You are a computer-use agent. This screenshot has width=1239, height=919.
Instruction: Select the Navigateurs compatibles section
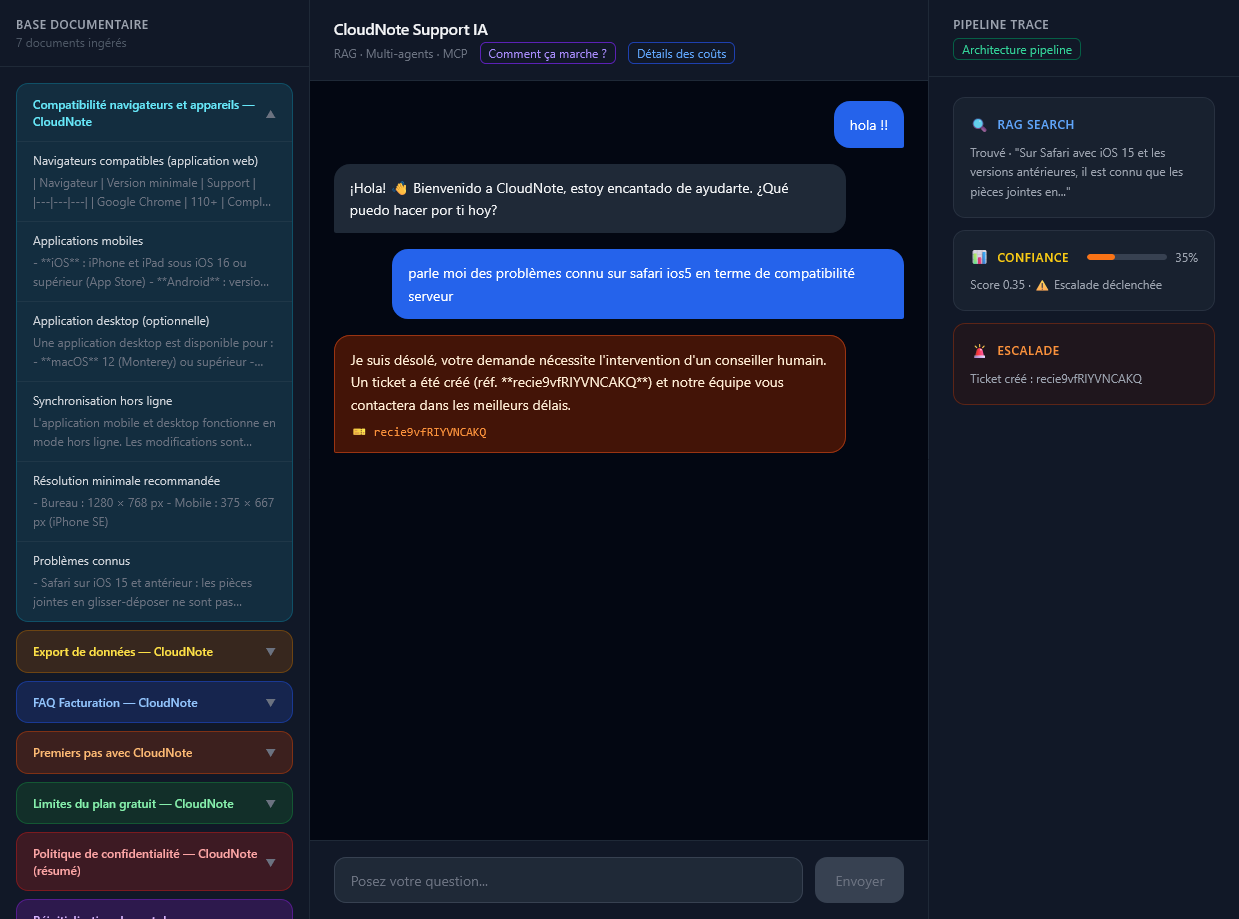pos(154,181)
